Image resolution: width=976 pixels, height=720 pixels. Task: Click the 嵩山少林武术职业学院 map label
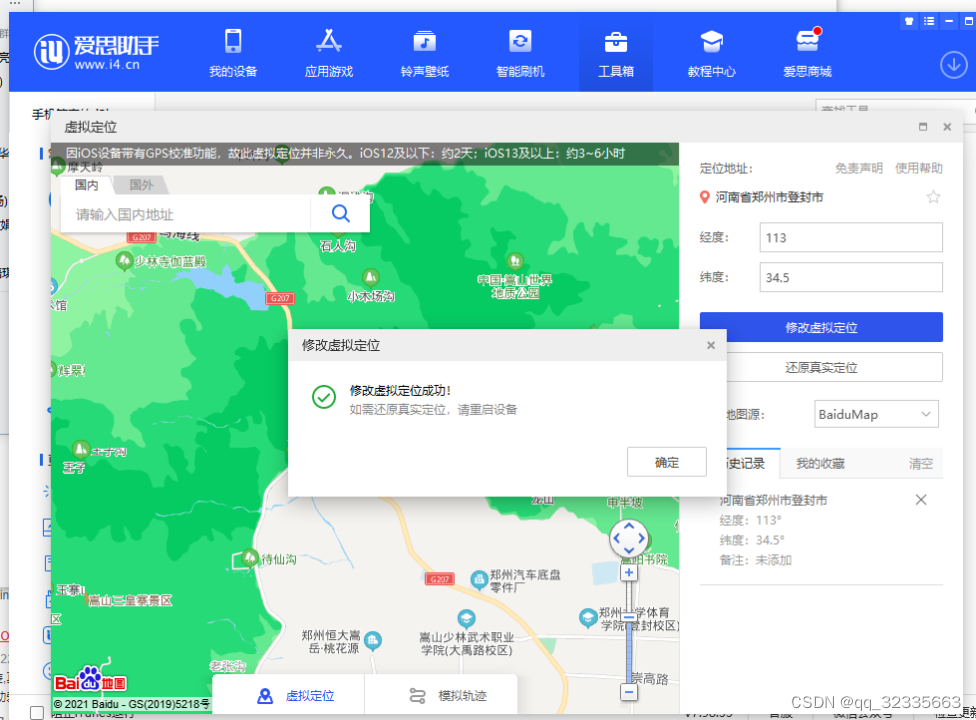click(466, 643)
